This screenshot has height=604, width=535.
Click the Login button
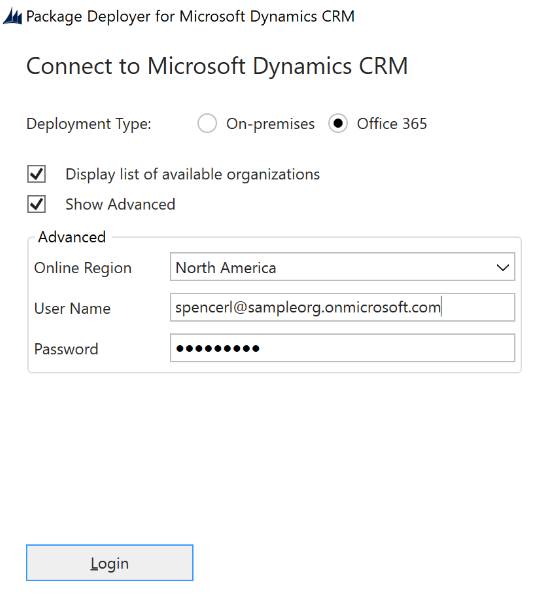coord(109,563)
